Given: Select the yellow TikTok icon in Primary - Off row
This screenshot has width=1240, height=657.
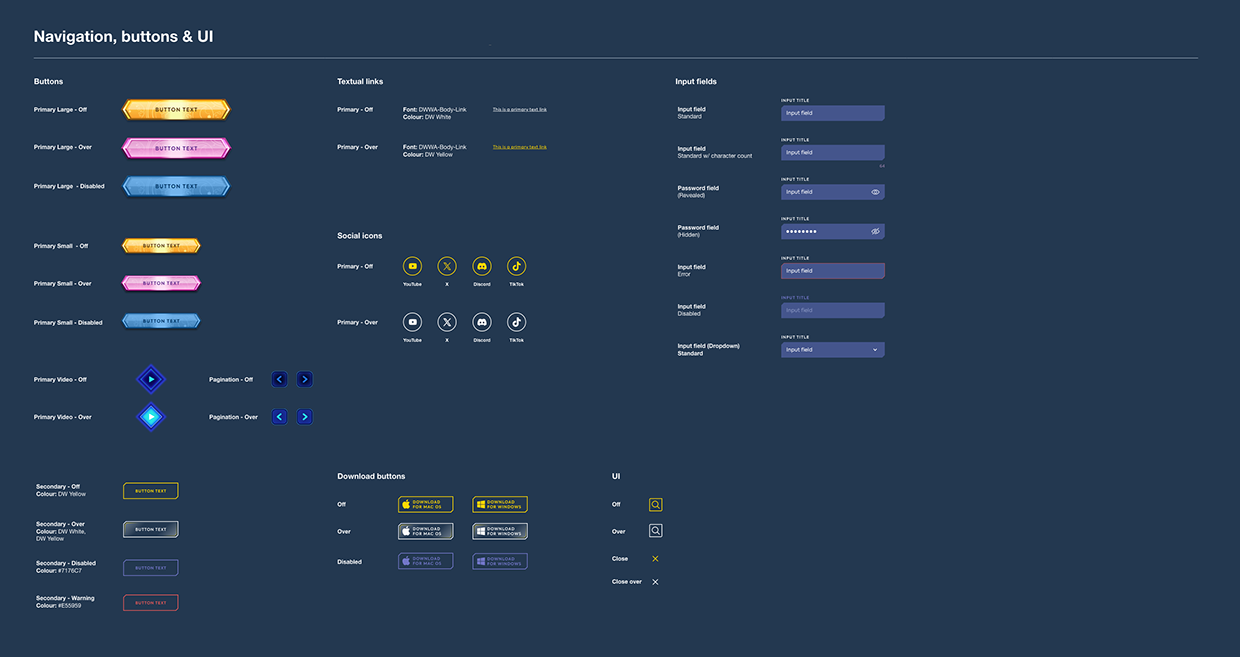Looking at the screenshot, I should click(x=516, y=266).
